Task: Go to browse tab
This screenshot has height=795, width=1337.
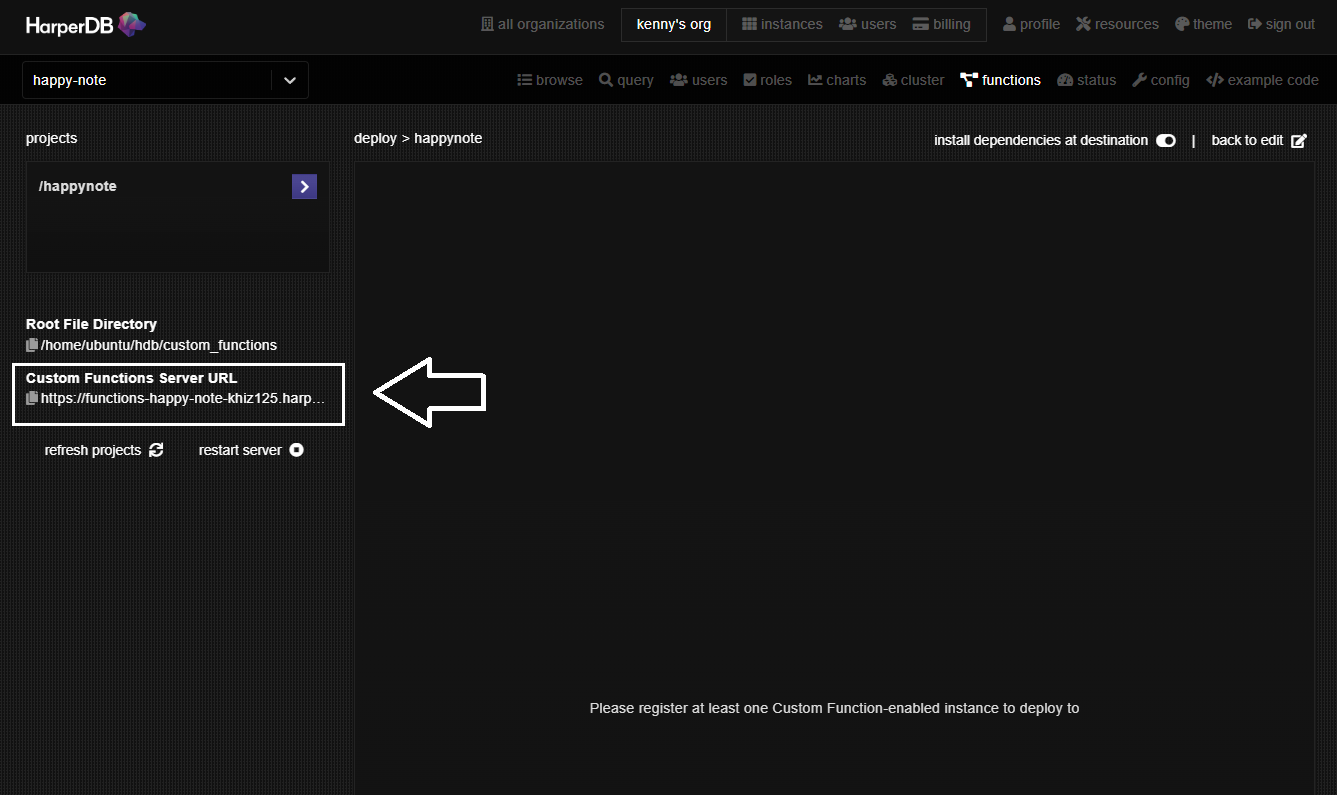Action: click(550, 80)
